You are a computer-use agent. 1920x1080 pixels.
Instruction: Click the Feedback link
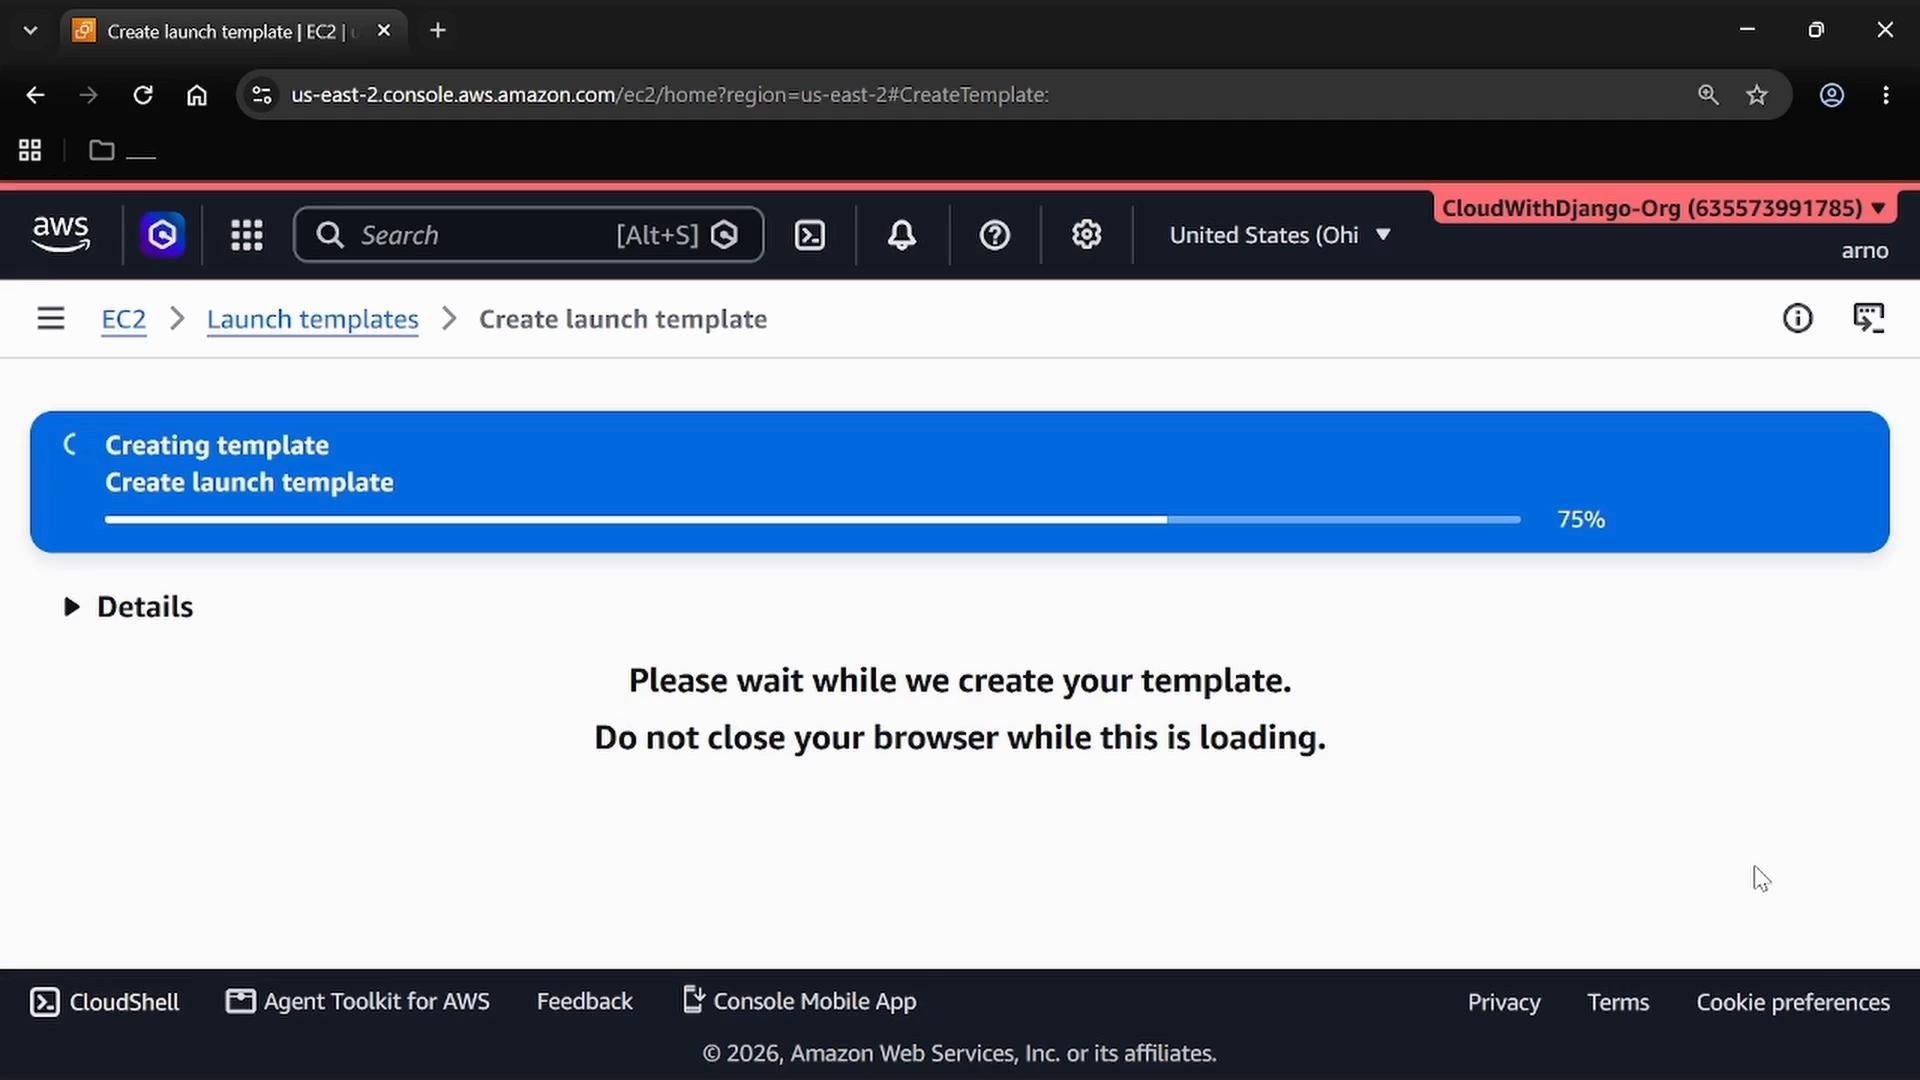click(x=584, y=1001)
